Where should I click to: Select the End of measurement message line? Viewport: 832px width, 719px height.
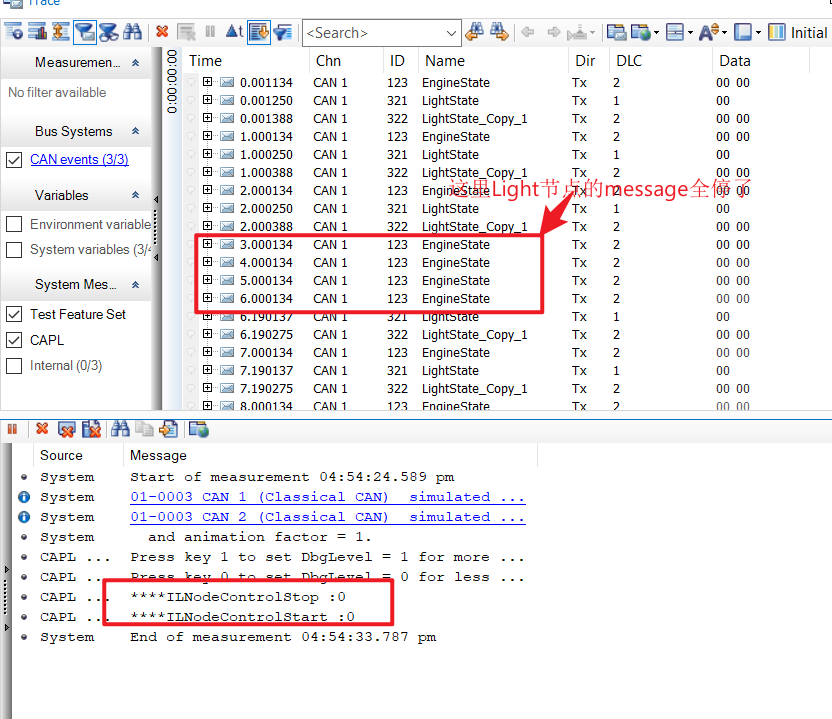(x=283, y=637)
